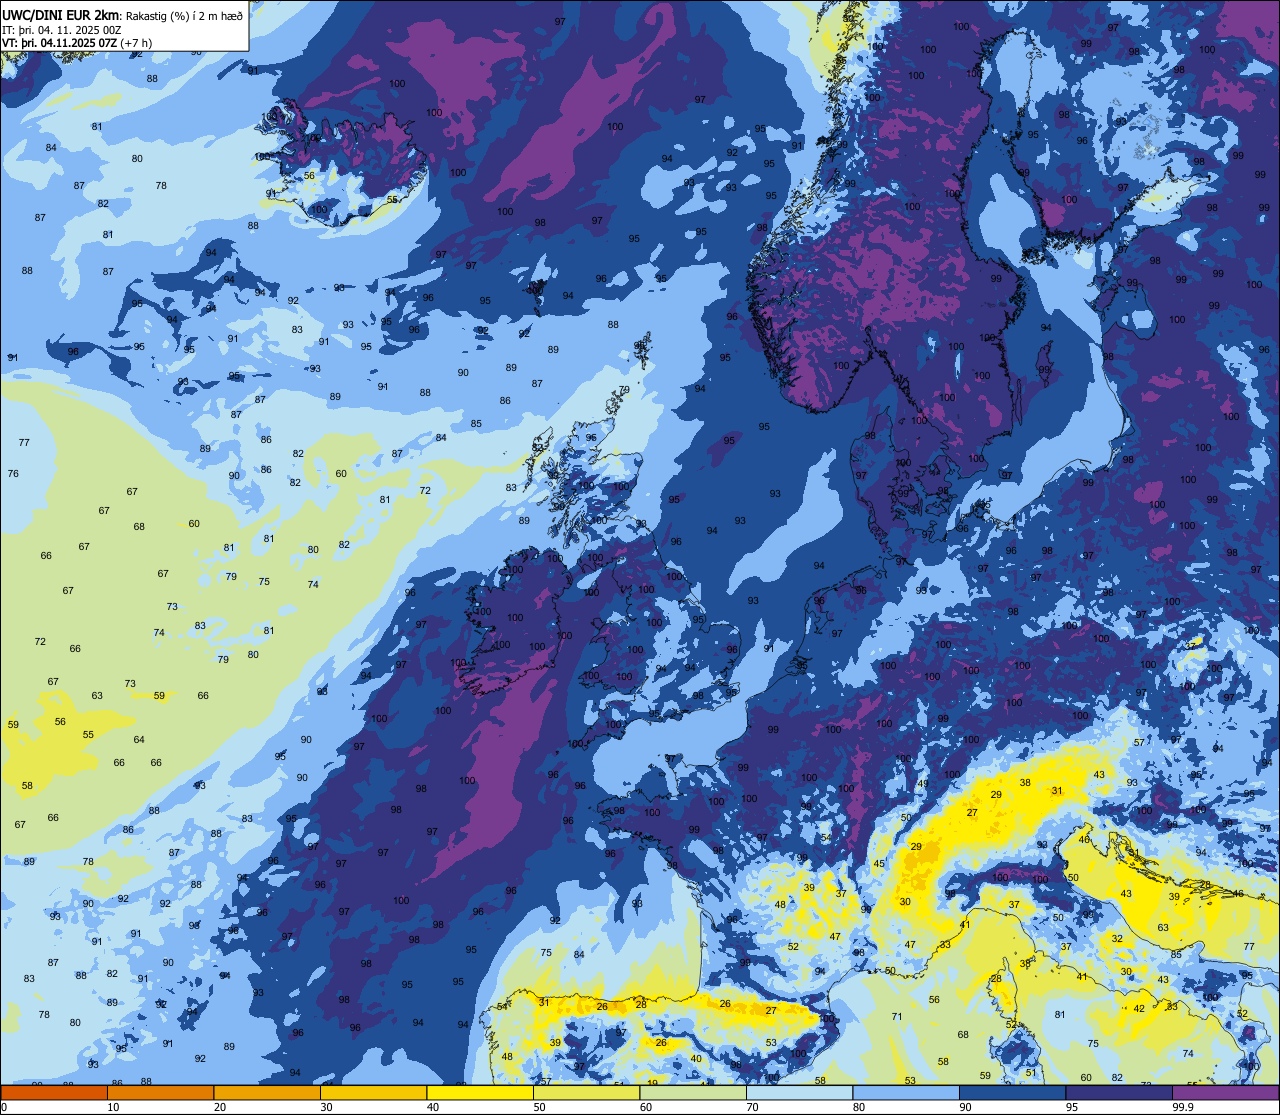Select the purple legend swatch above 99.9%

1225,1093
